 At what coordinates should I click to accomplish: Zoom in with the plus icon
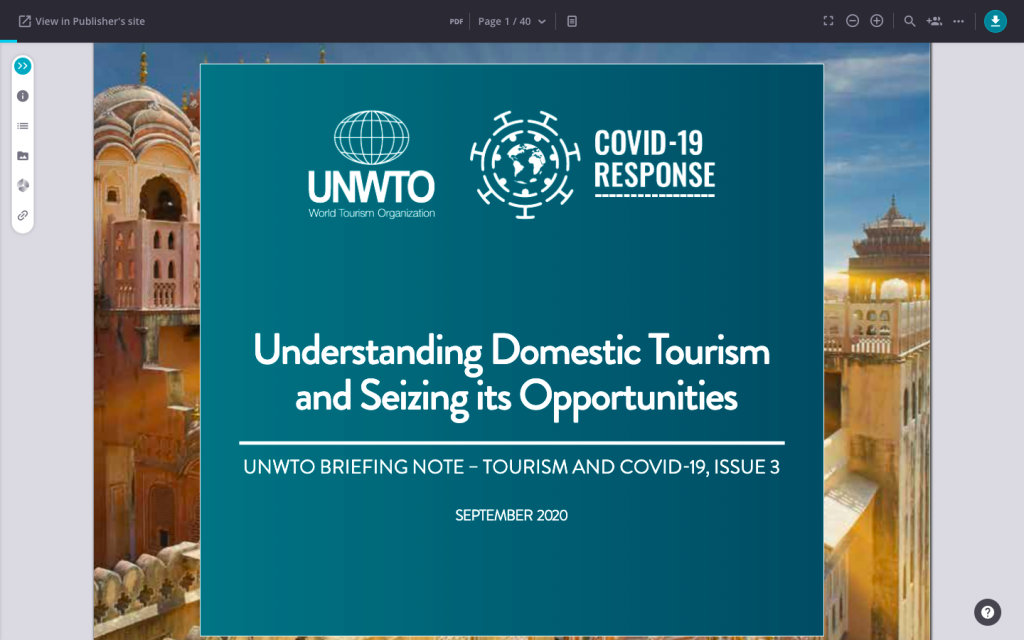coord(877,21)
